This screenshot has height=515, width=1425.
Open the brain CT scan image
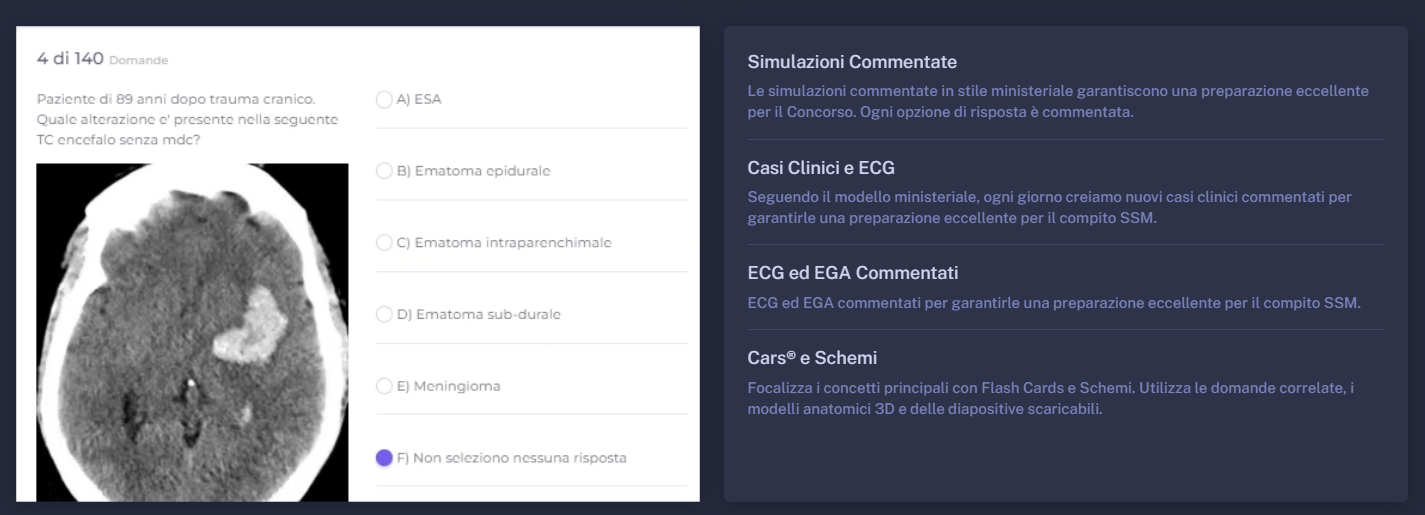192,332
